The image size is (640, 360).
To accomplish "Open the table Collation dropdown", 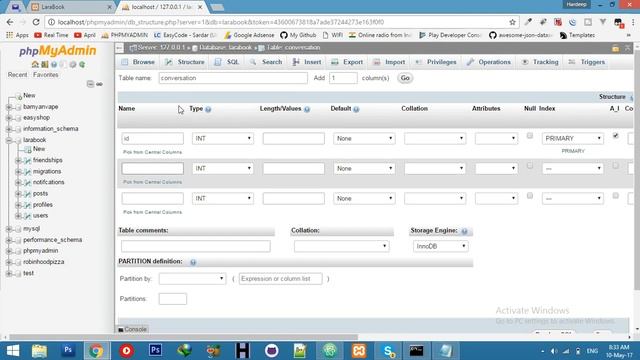I will 342,247.
